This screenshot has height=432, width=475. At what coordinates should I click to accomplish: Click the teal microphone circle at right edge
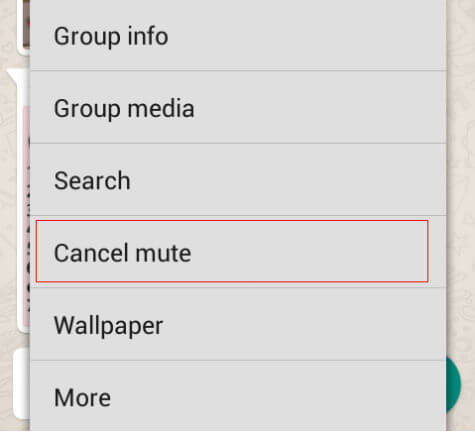click(x=454, y=385)
